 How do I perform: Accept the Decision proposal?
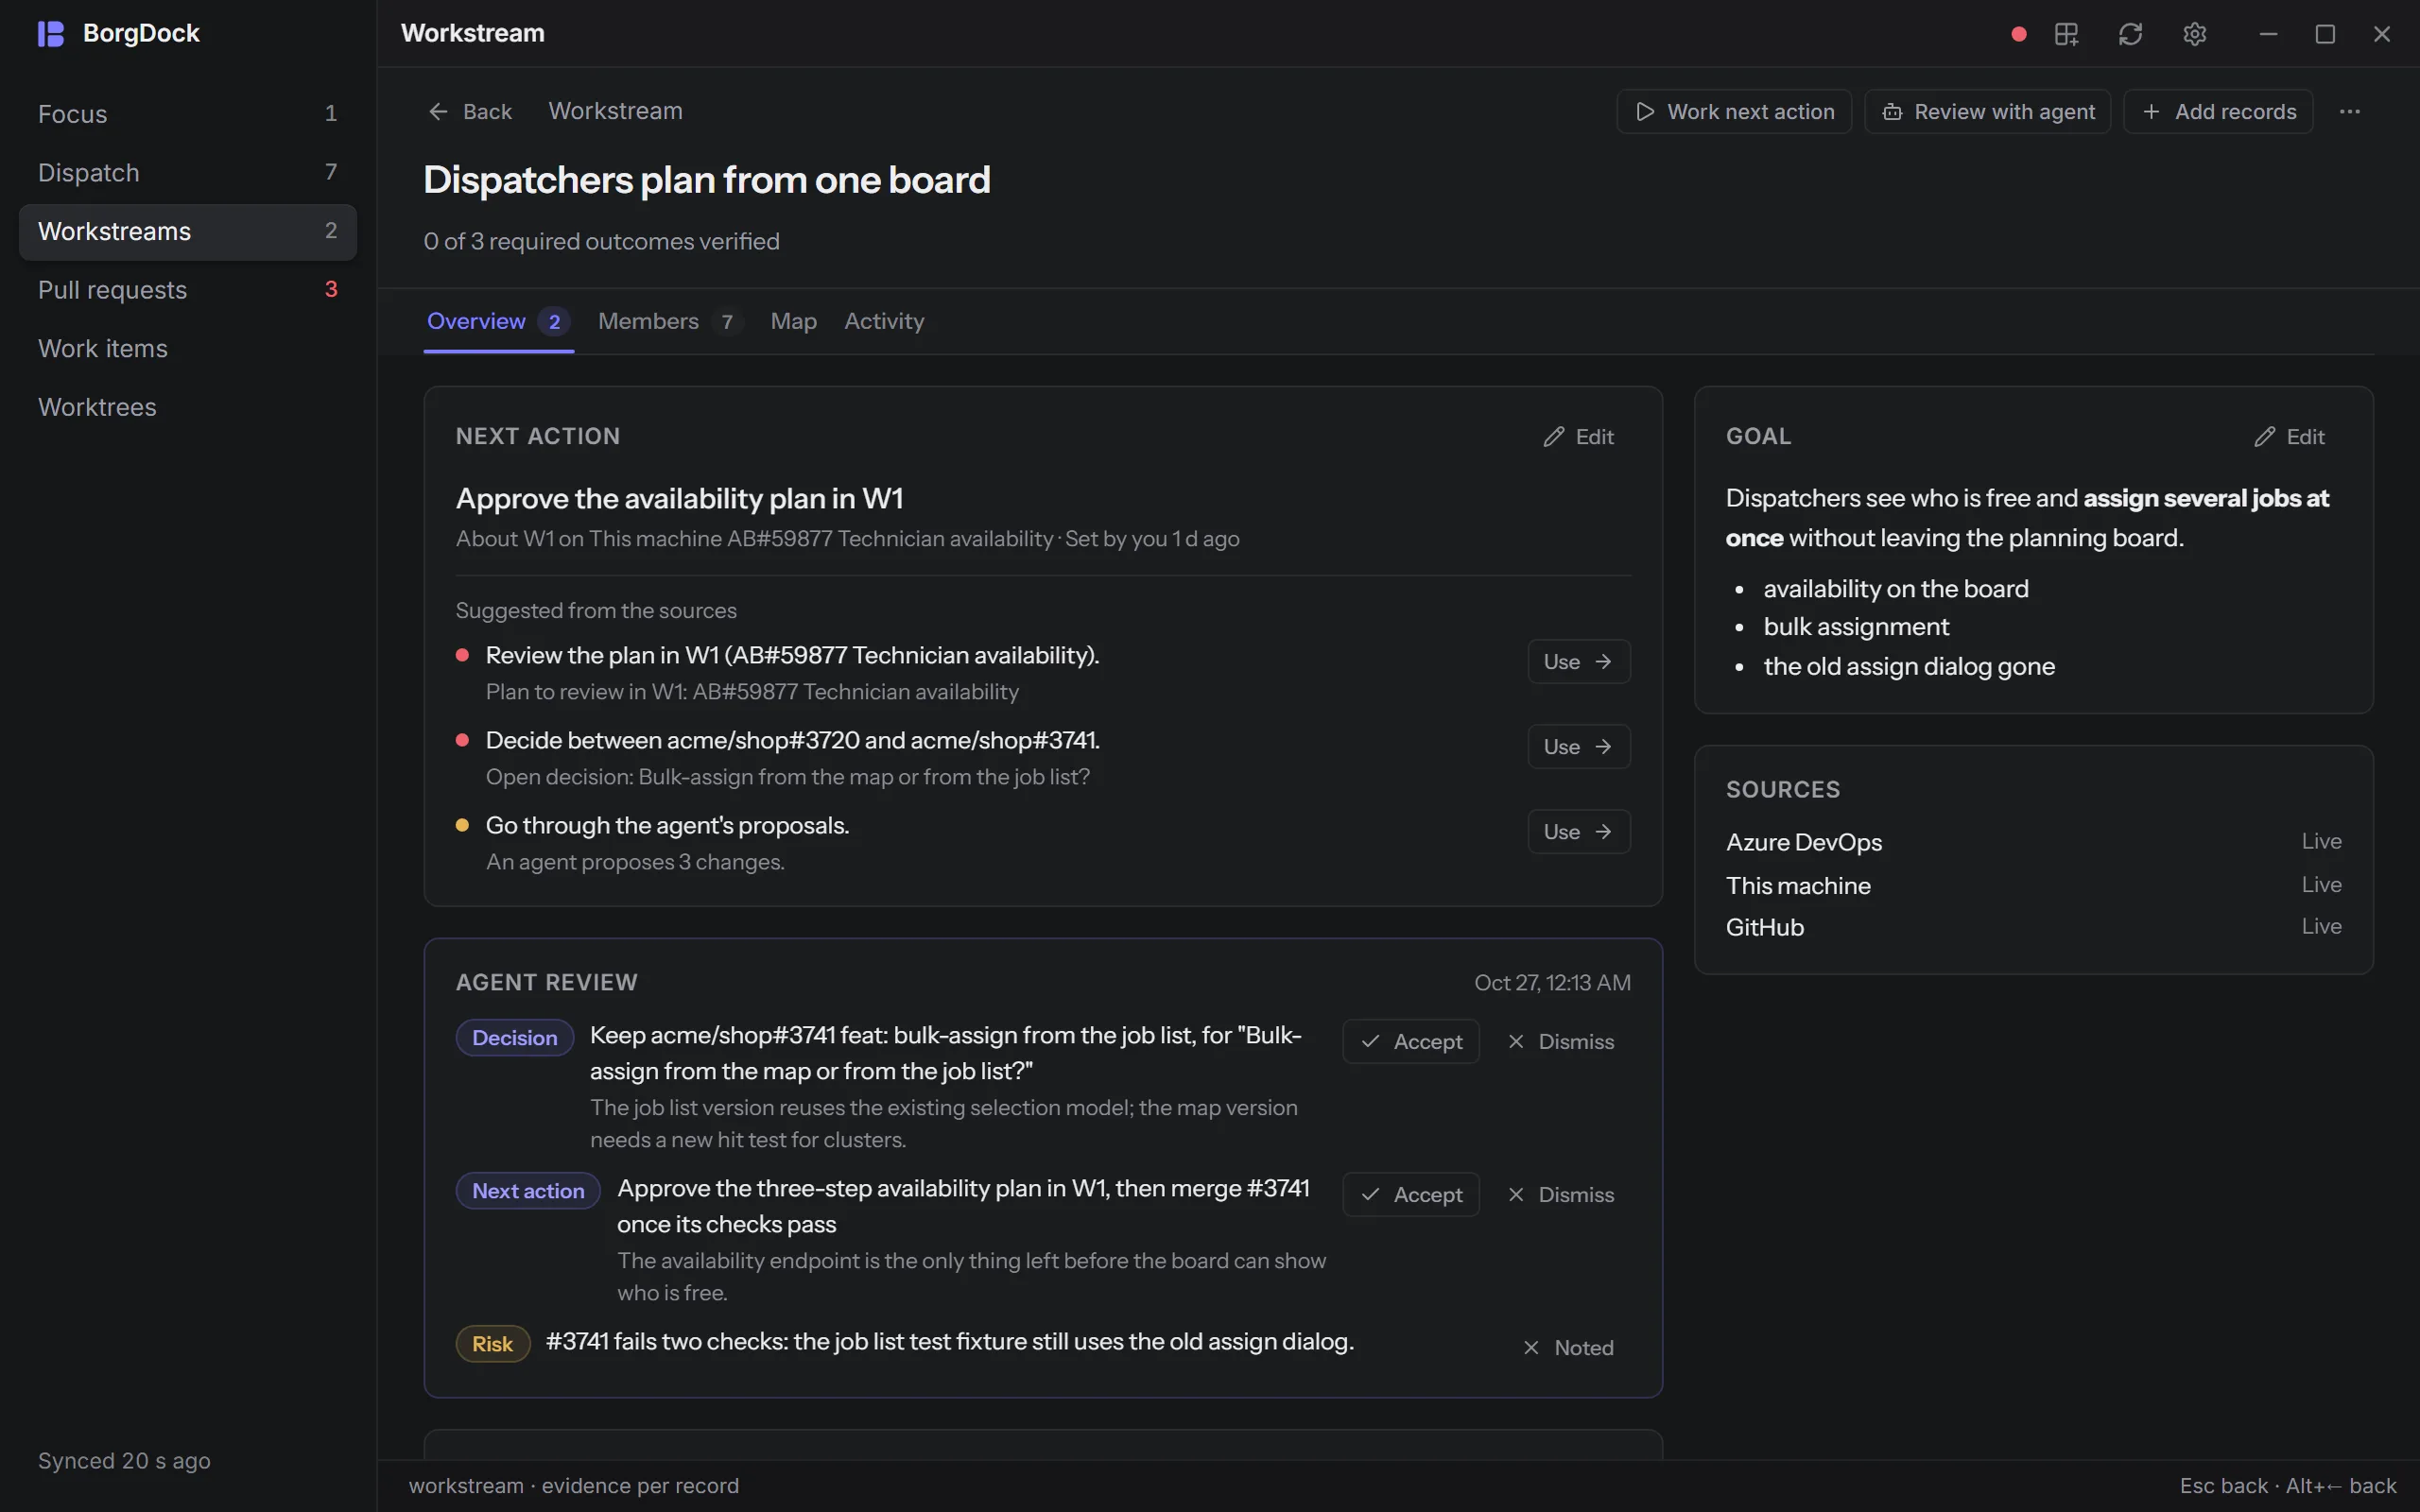[x=1411, y=1042]
